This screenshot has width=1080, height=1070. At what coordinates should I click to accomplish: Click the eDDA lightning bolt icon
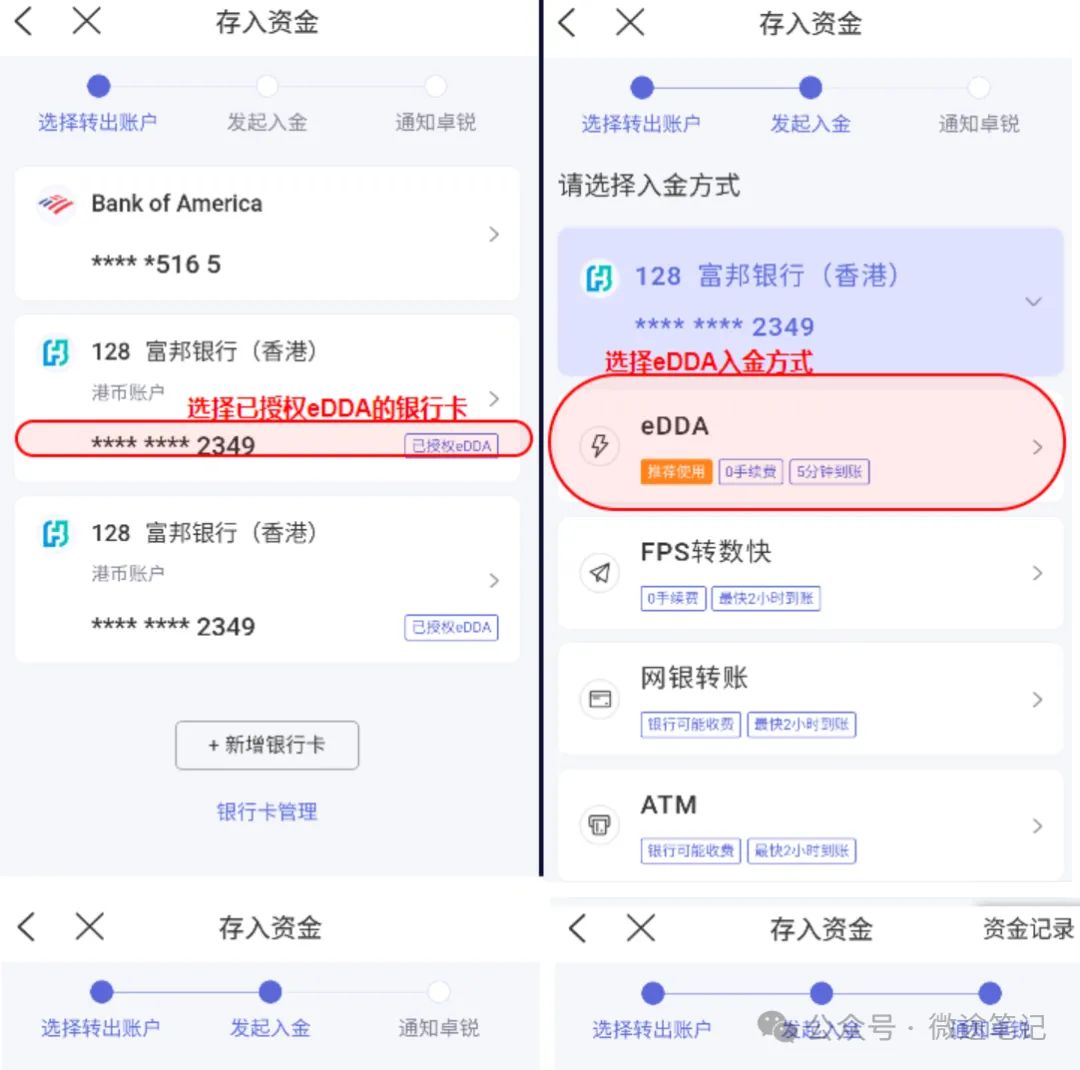(x=600, y=446)
